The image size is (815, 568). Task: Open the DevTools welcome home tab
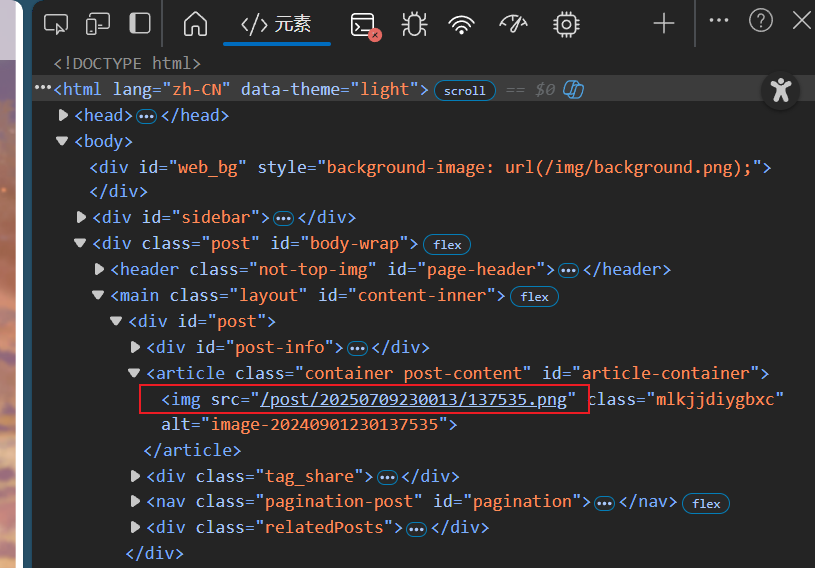coord(196,23)
